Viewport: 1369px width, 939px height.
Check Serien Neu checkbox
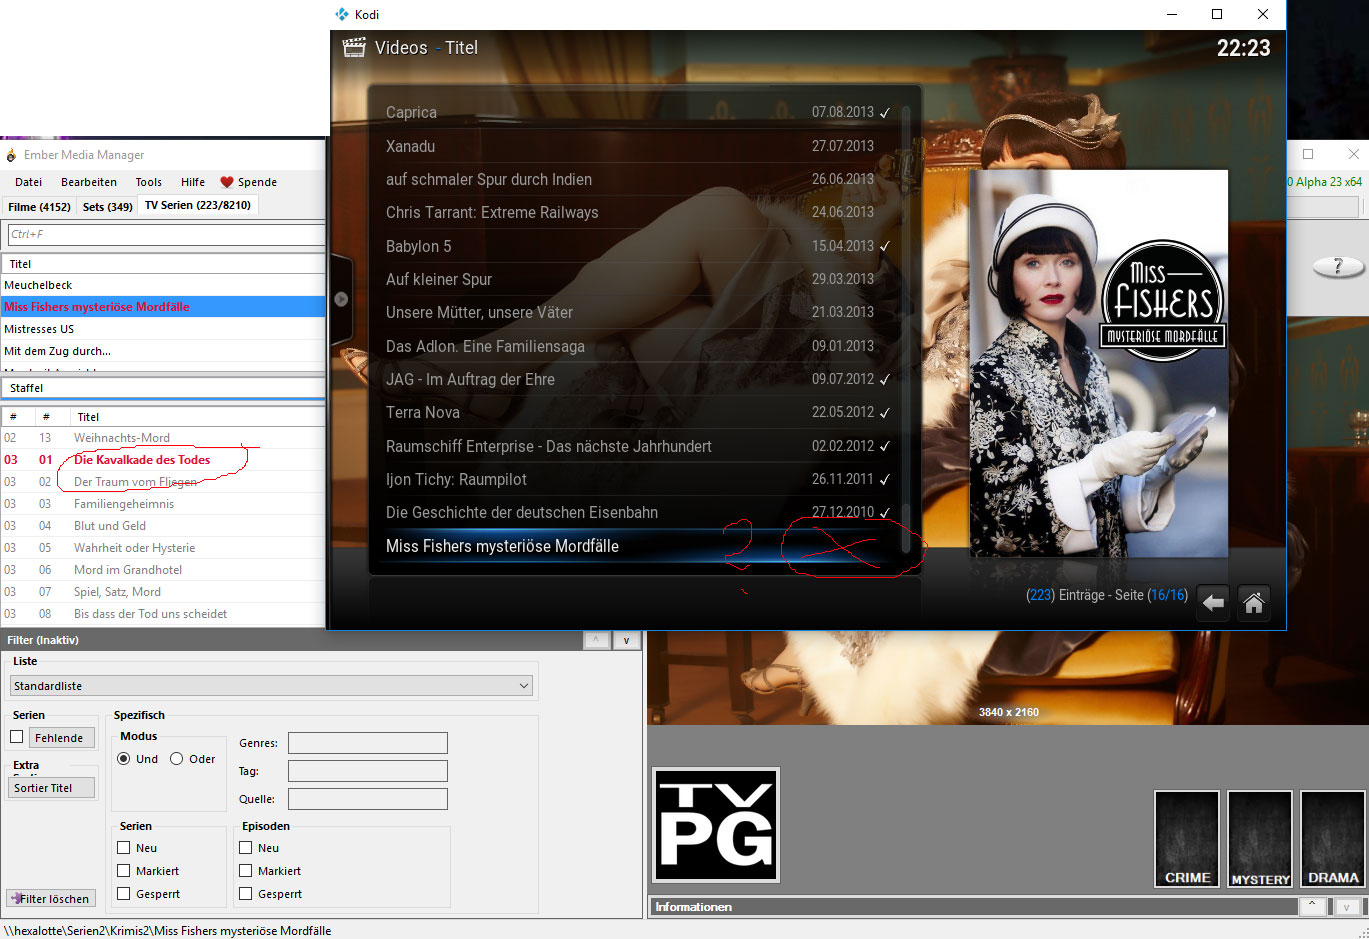coord(124,848)
